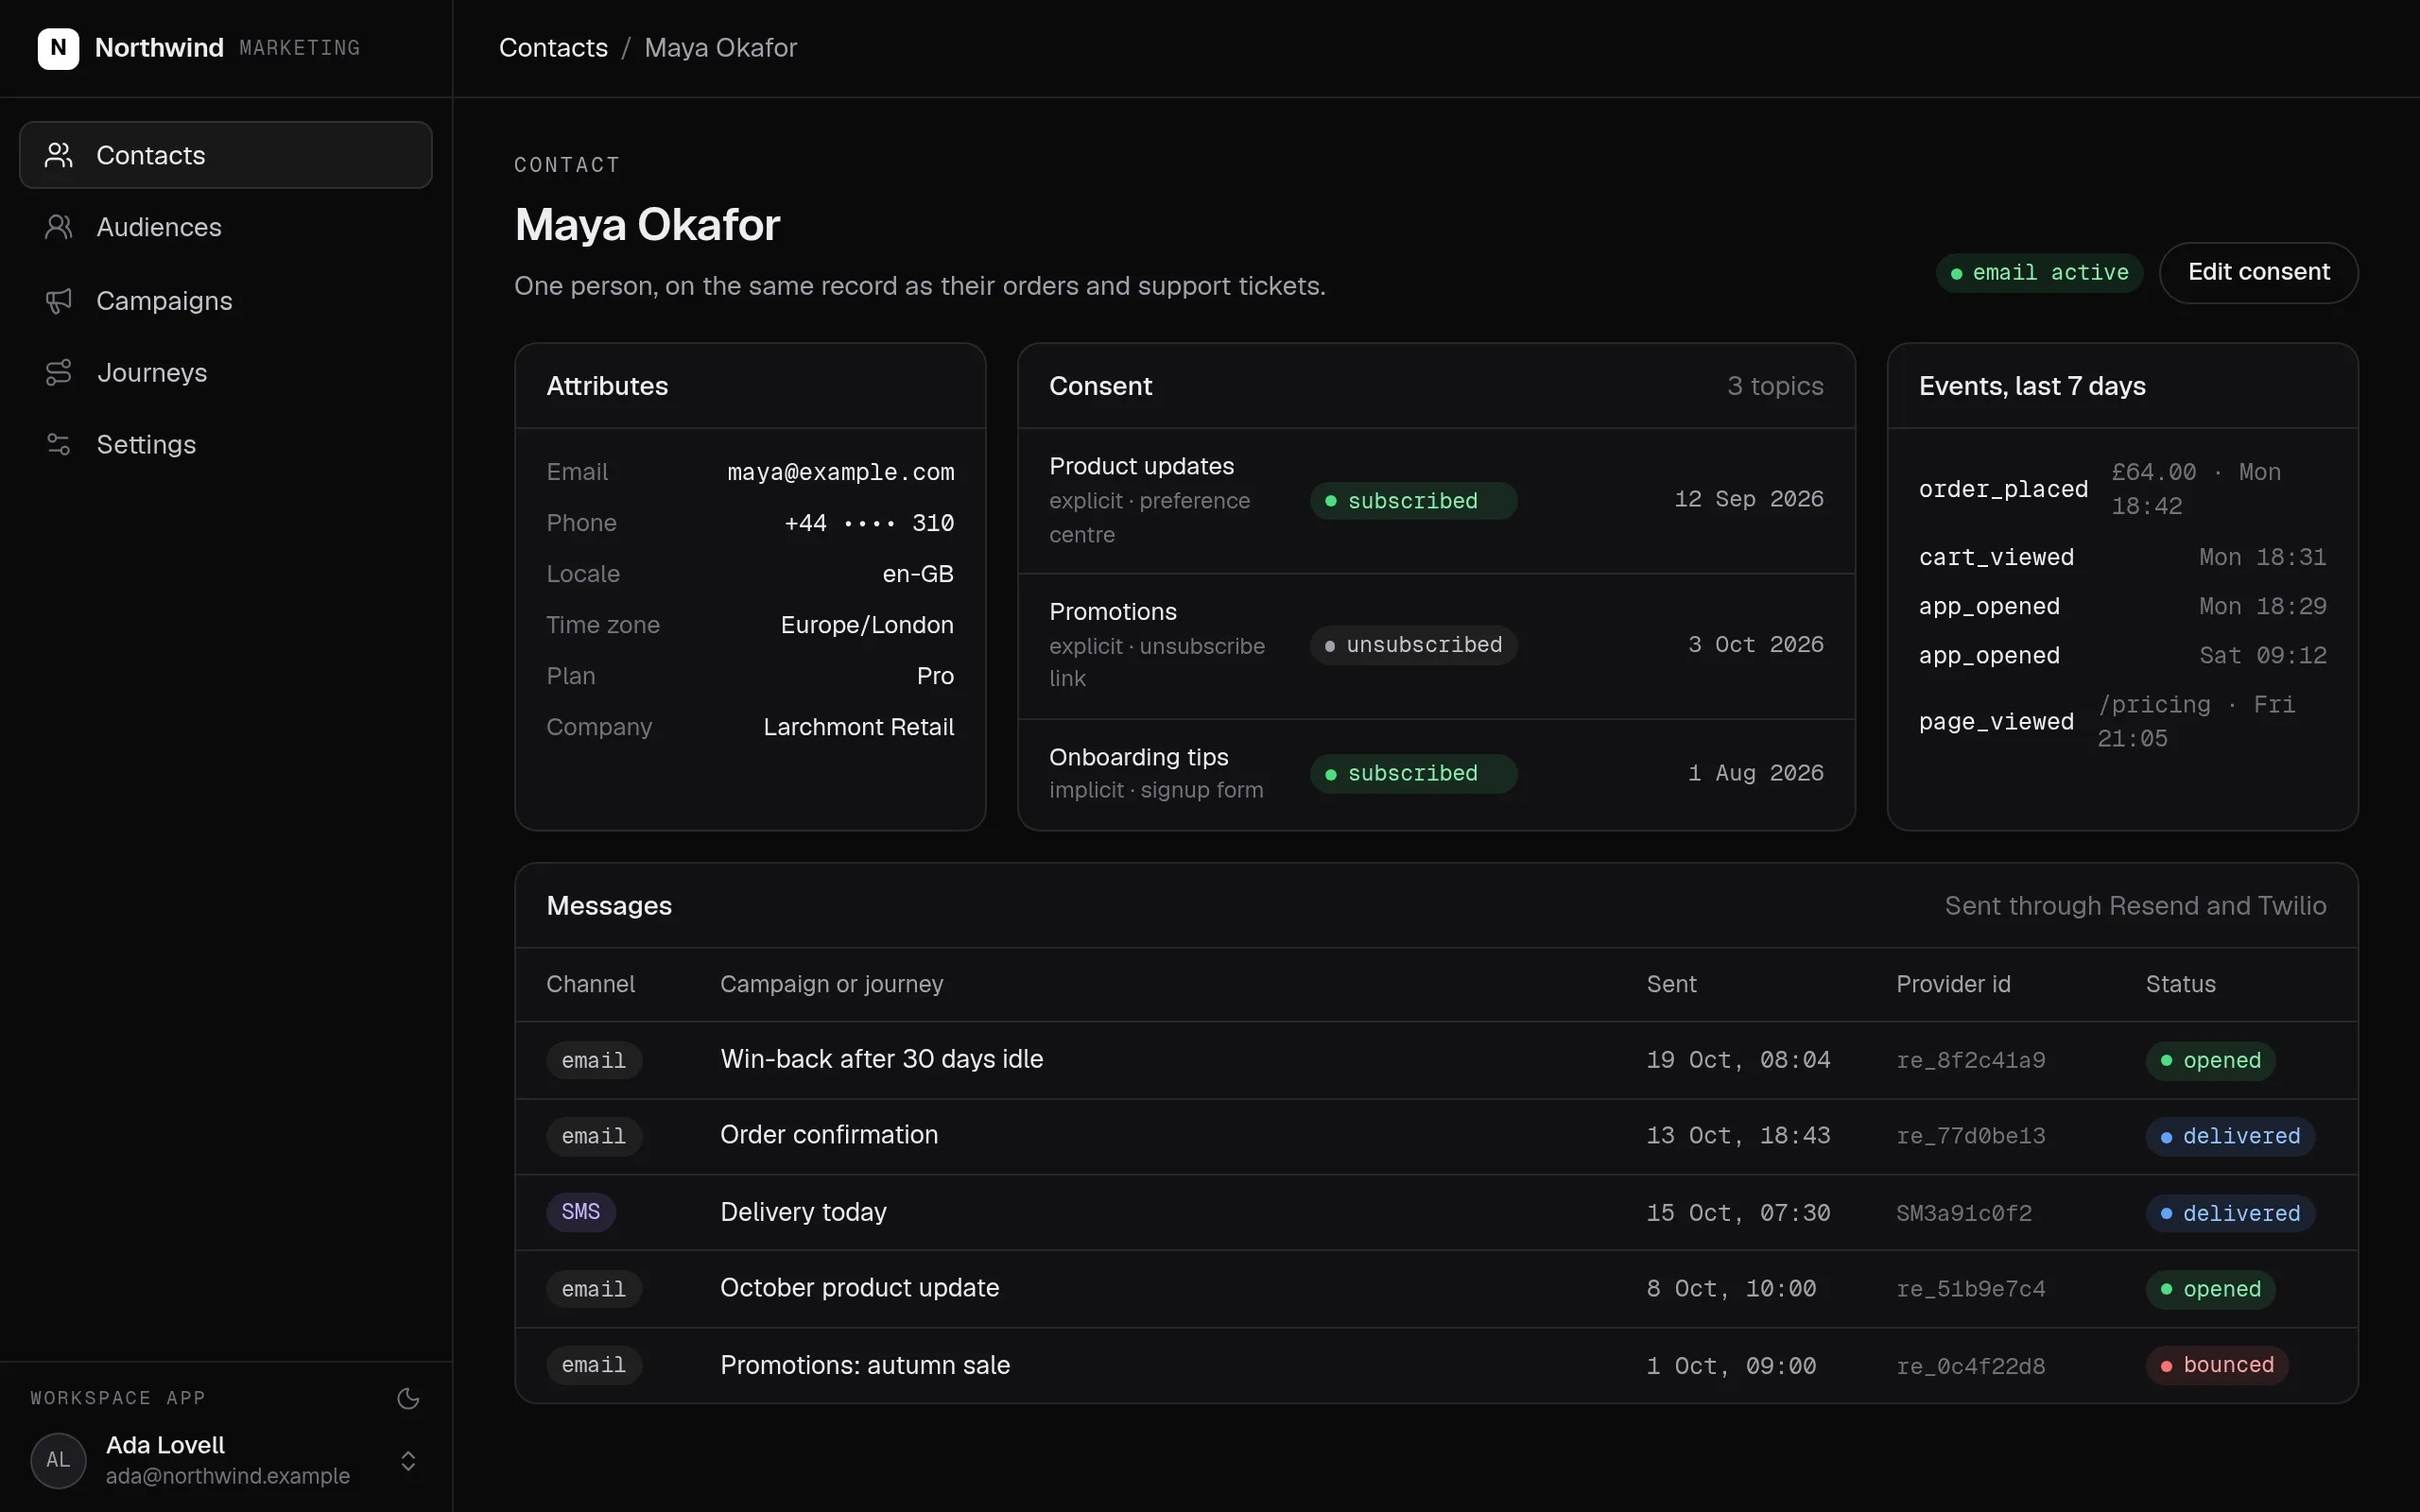Open the Campaigns section

coord(226,301)
